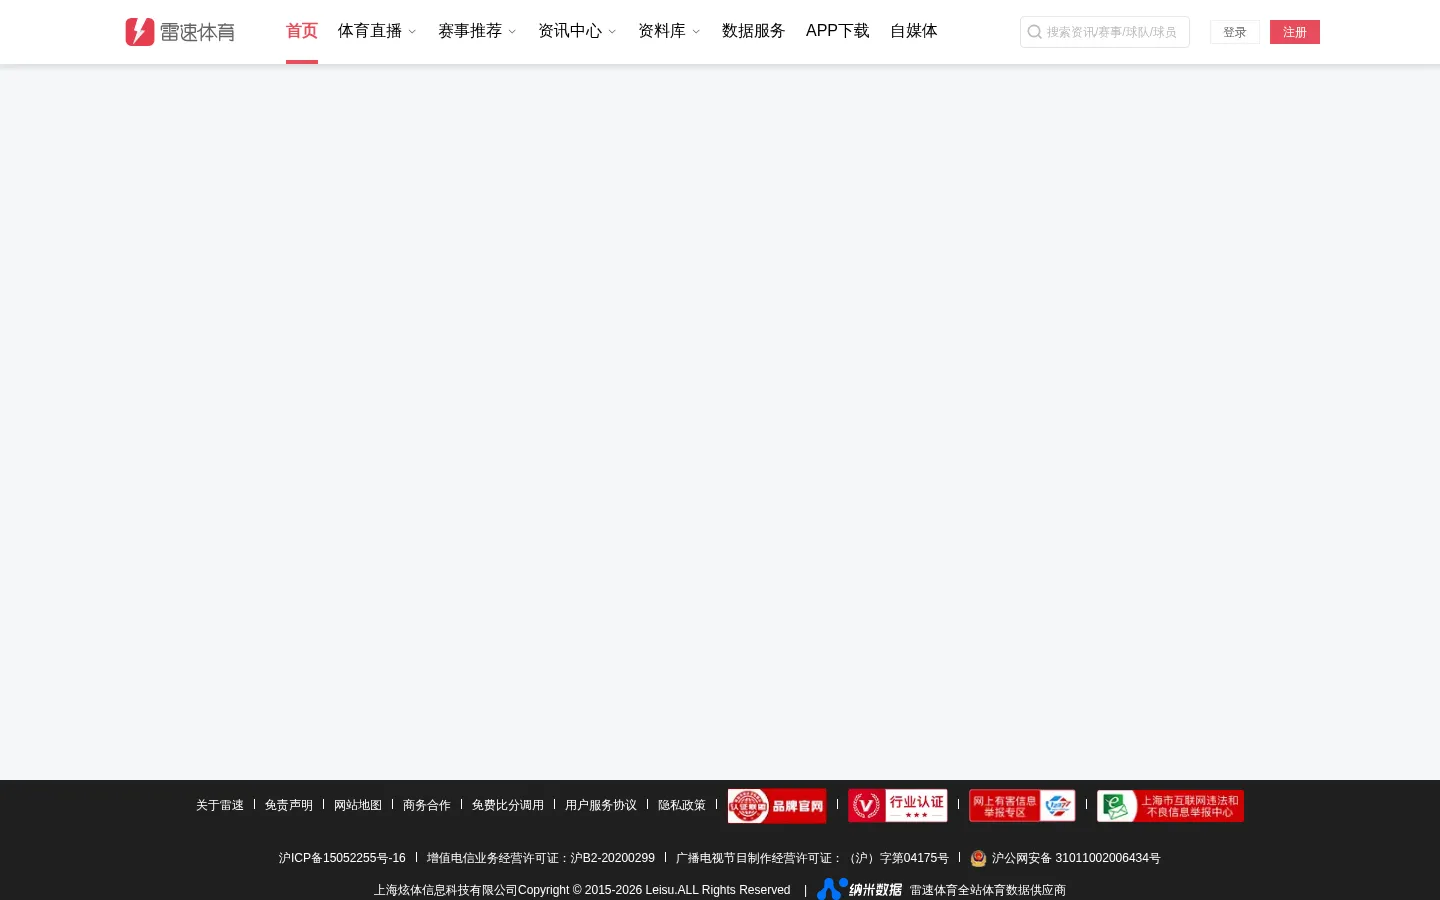Open the 自媒体 menu item
Image resolution: width=1440 pixels, height=900 pixels.
click(914, 31)
